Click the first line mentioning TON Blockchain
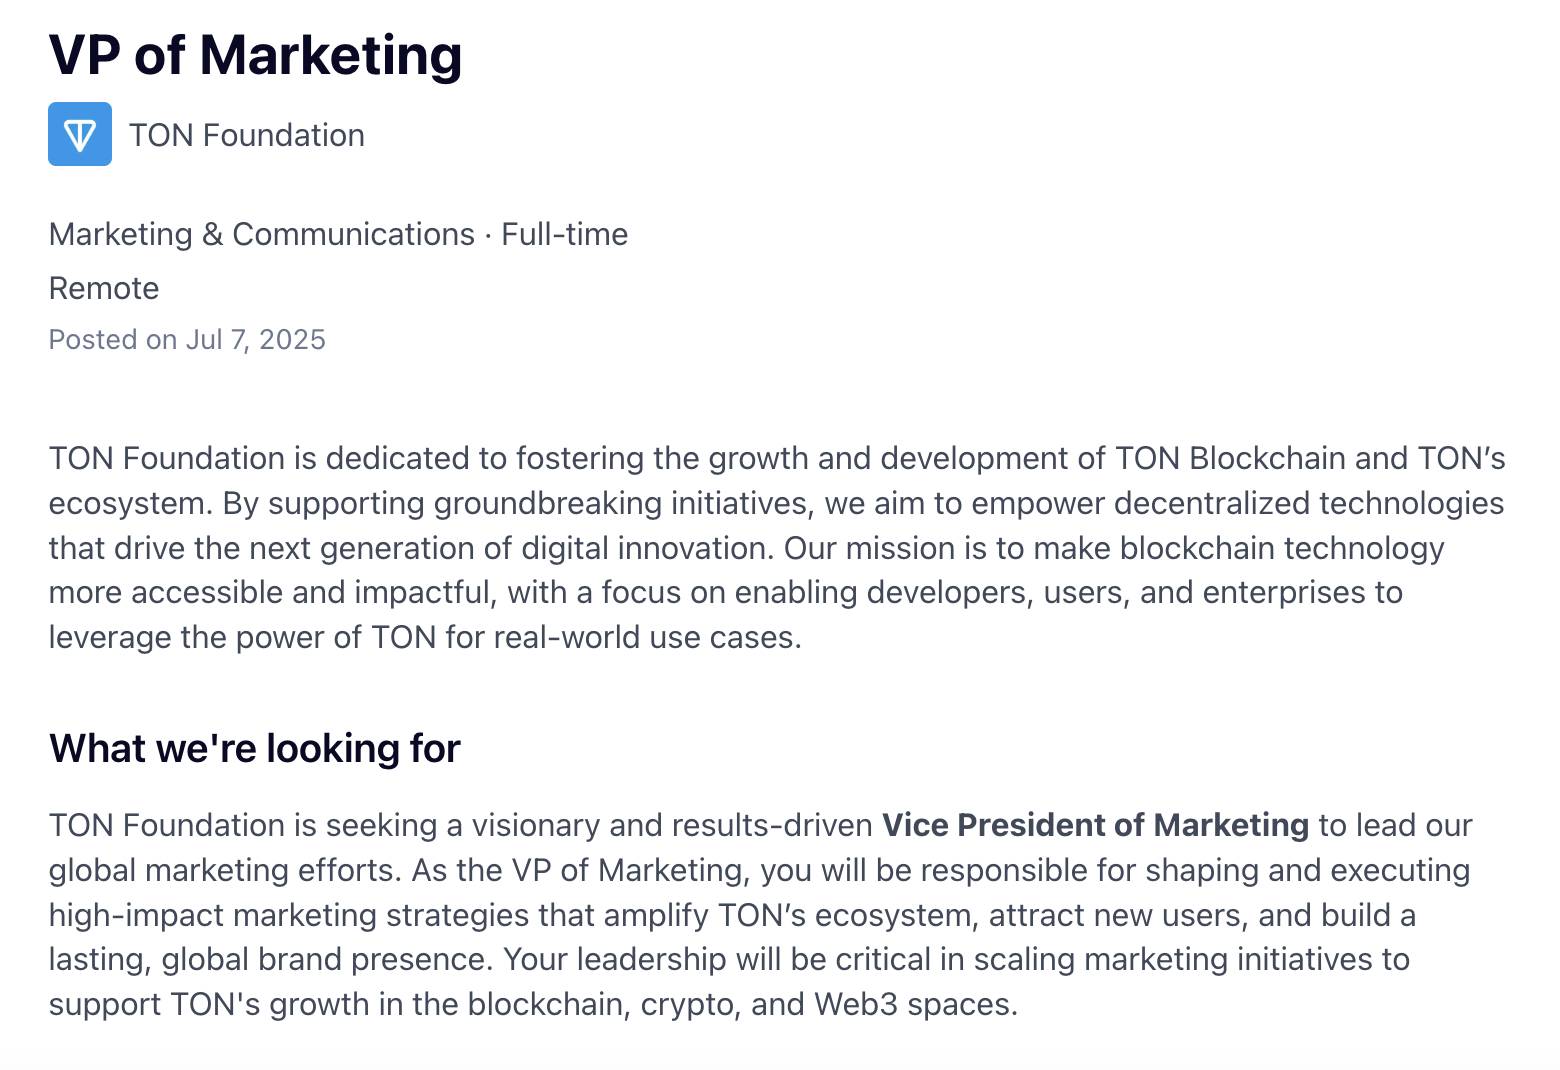Screen dimensions: 1560x1070 777,458
